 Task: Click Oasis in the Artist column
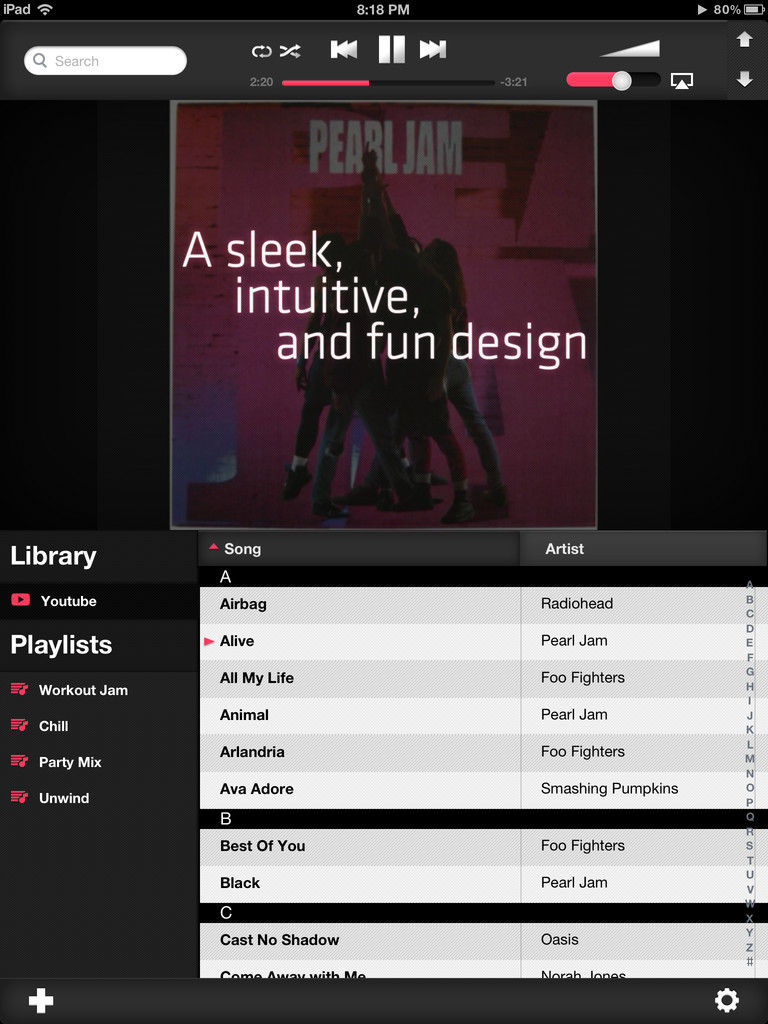(x=560, y=939)
